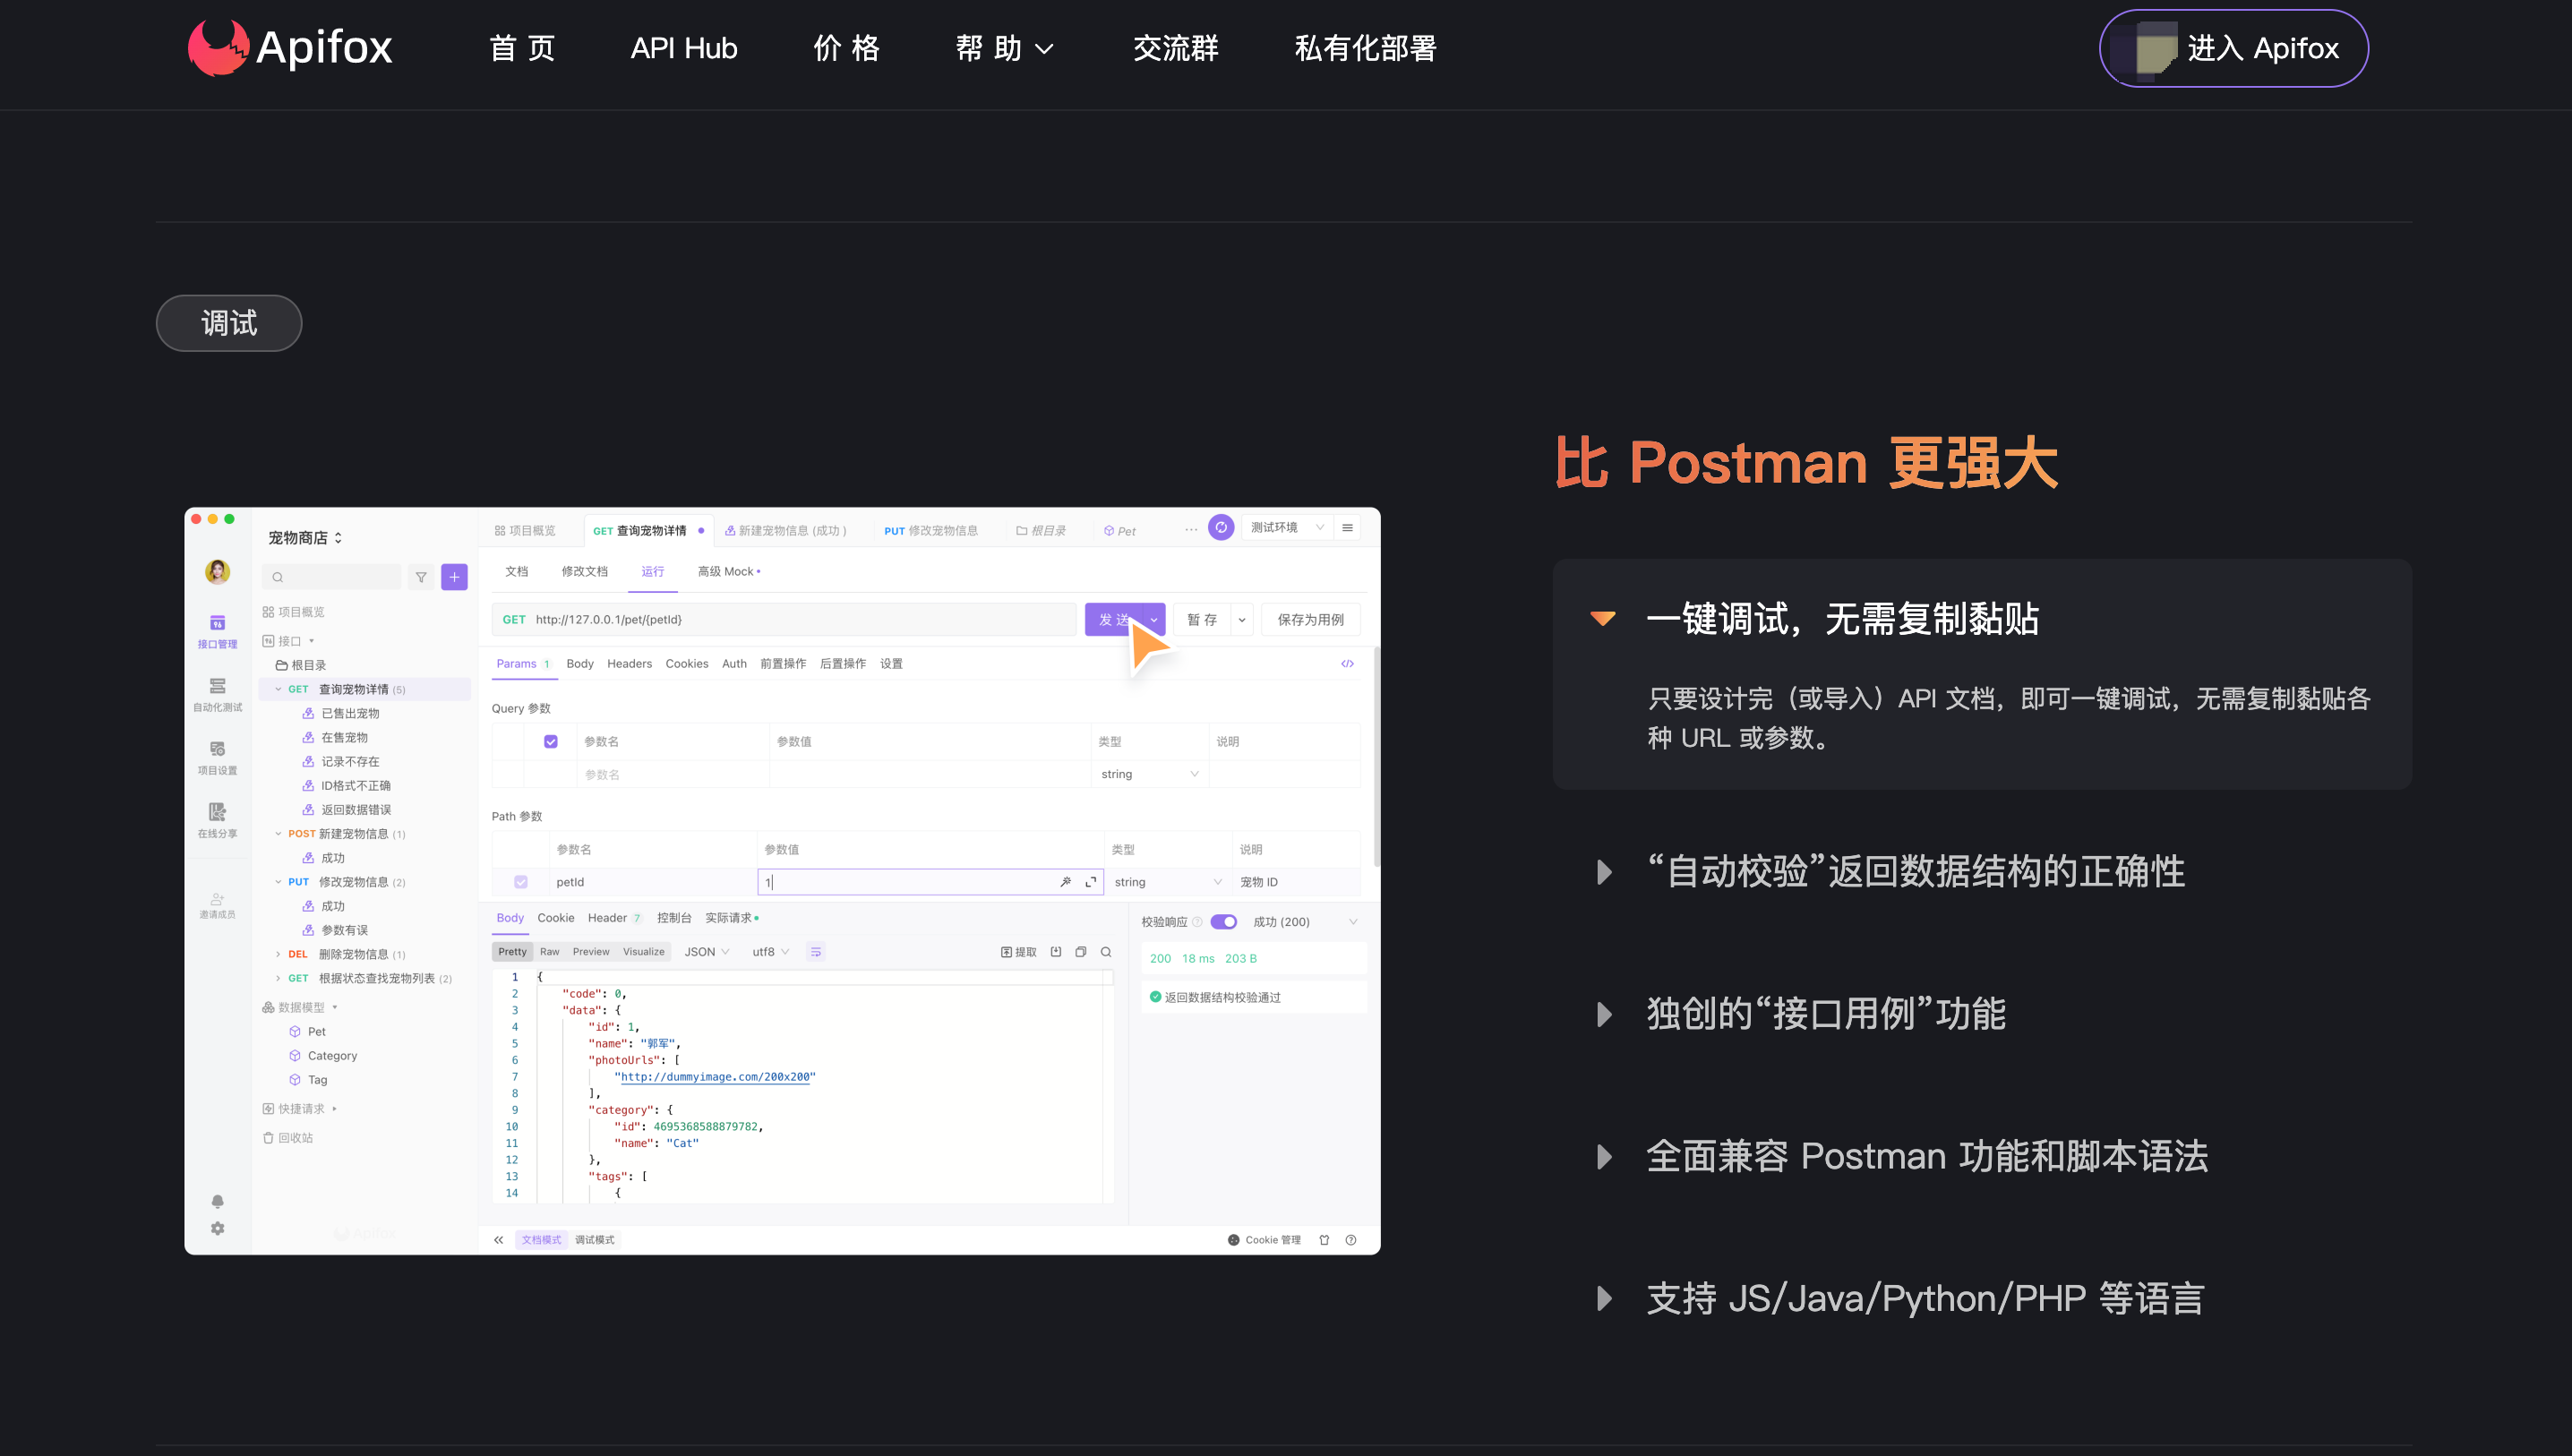Uncheck the Query 参数名 parameter checkbox

[550, 741]
